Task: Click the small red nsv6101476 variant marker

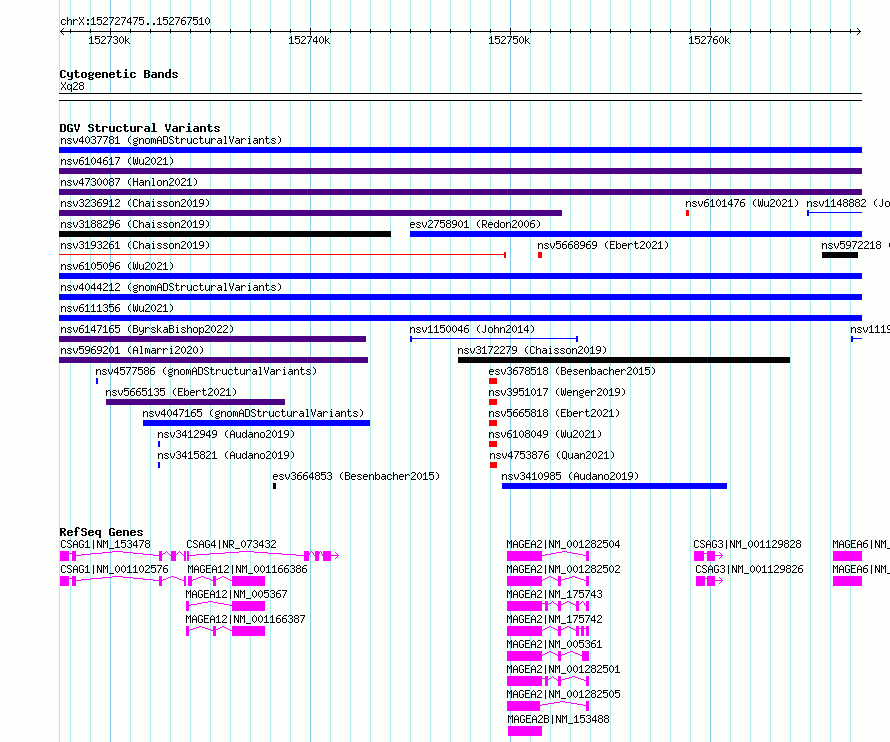Action: pos(687,213)
